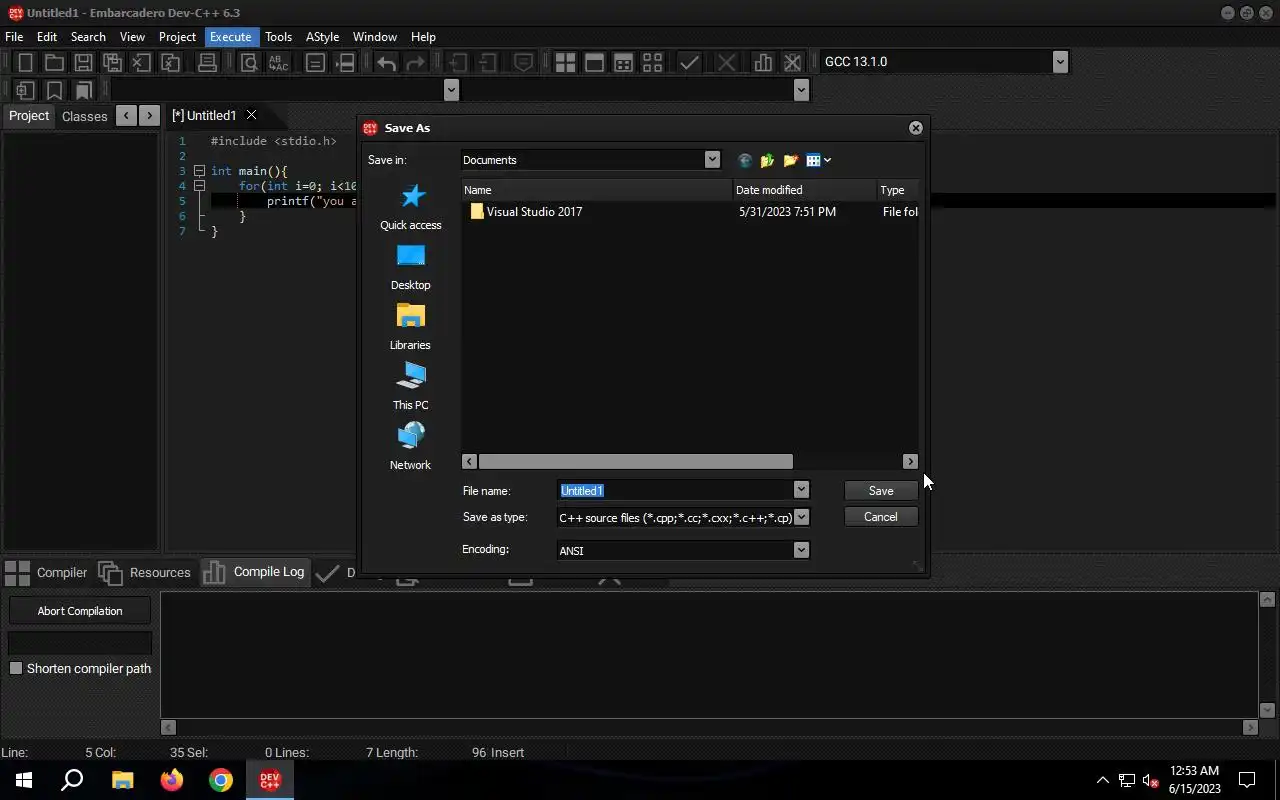This screenshot has height=800, width=1280.
Task: Select the Compile Log tab
Action: tap(254, 572)
